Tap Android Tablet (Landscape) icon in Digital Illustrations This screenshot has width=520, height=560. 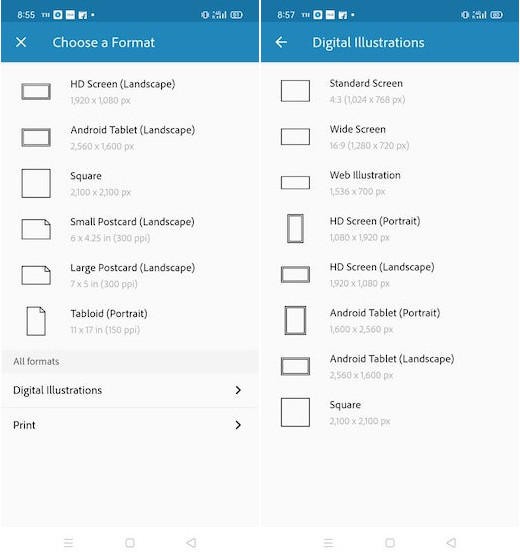(x=295, y=366)
